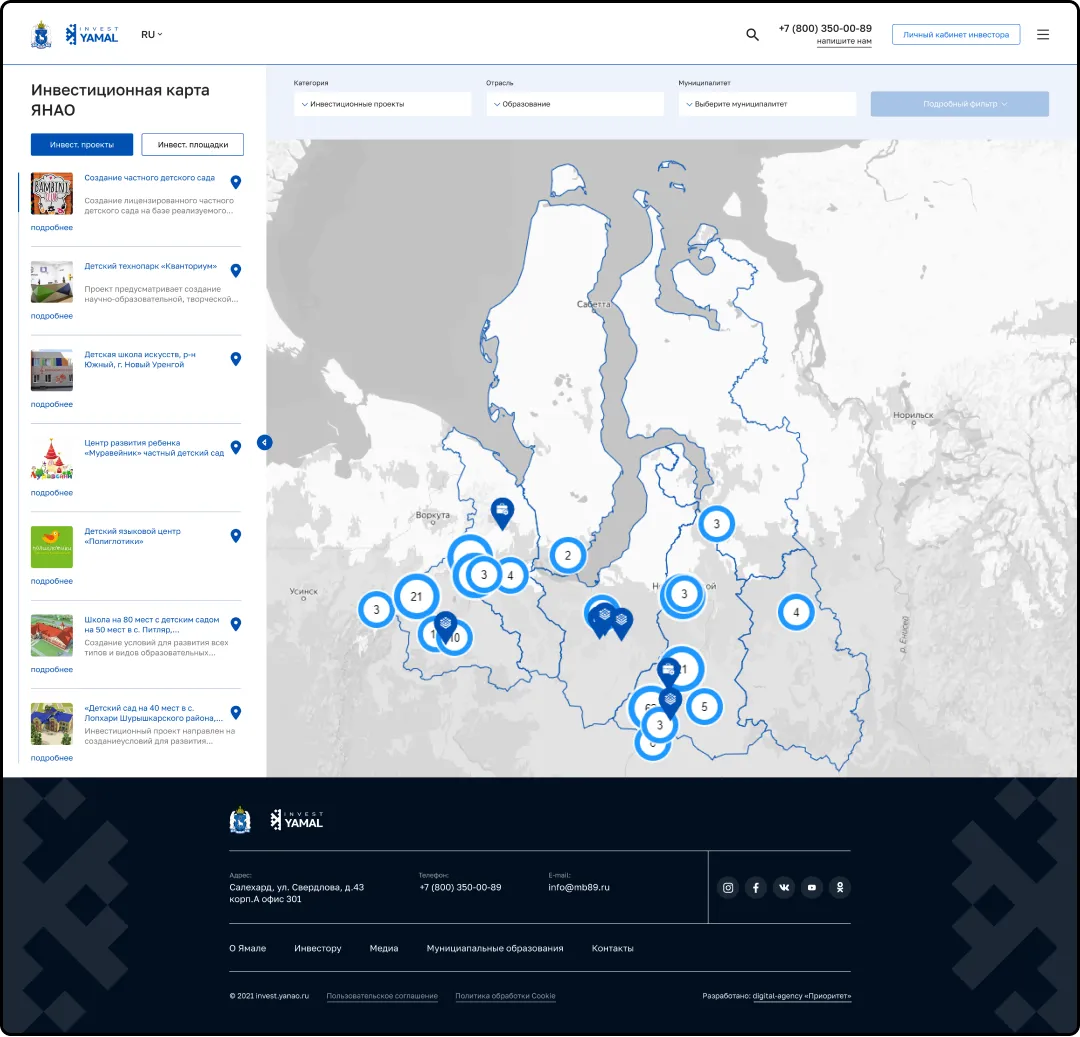
Task: Click the map cluster marker showing 21
Action: (416, 597)
